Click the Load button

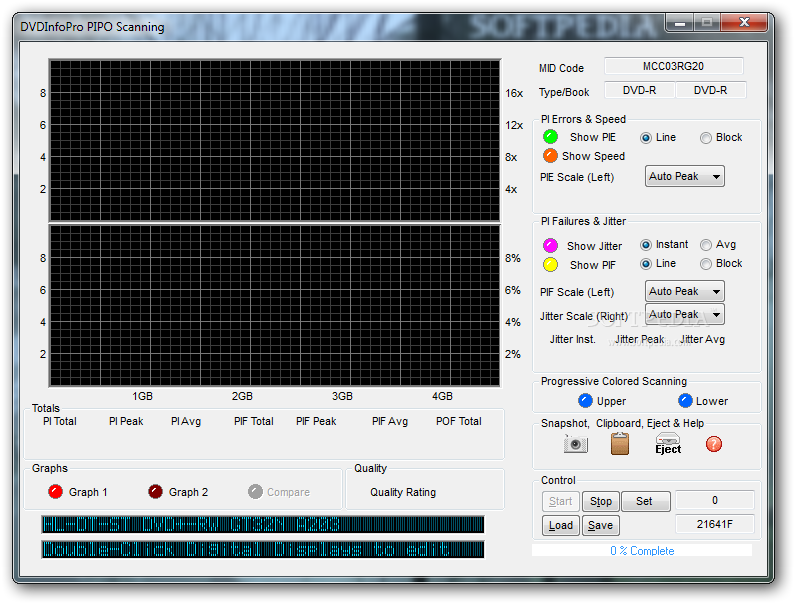(x=560, y=525)
